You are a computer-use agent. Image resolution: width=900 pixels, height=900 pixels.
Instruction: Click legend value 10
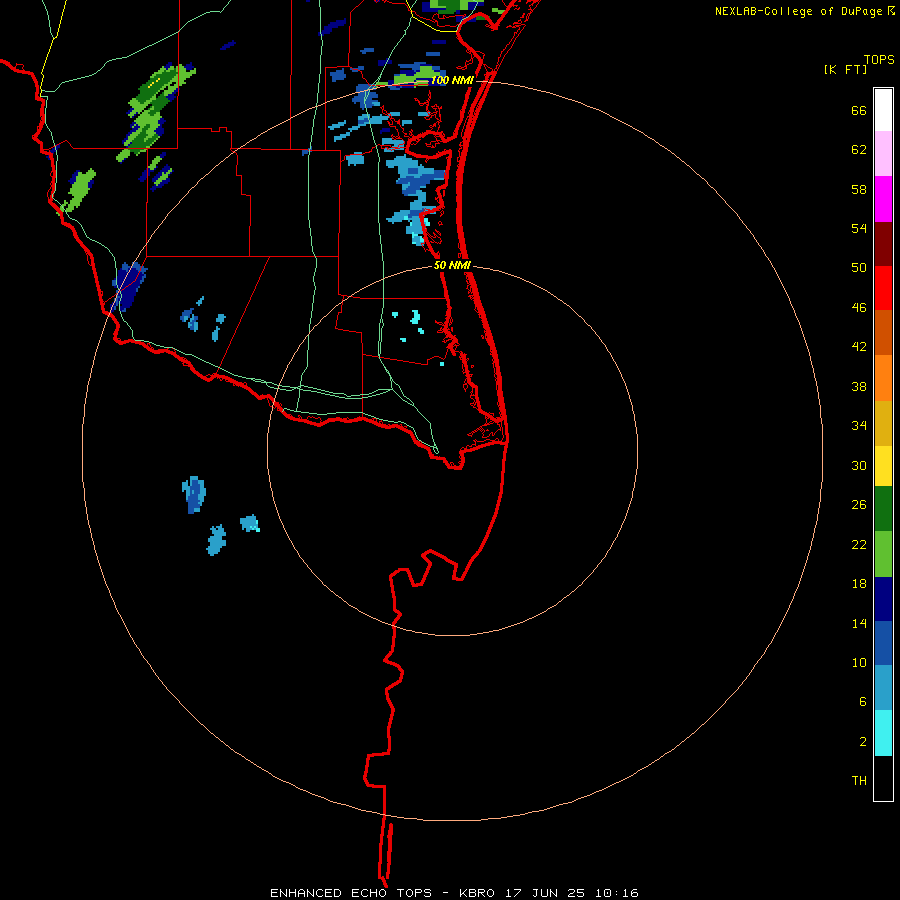[x=859, y=662]
